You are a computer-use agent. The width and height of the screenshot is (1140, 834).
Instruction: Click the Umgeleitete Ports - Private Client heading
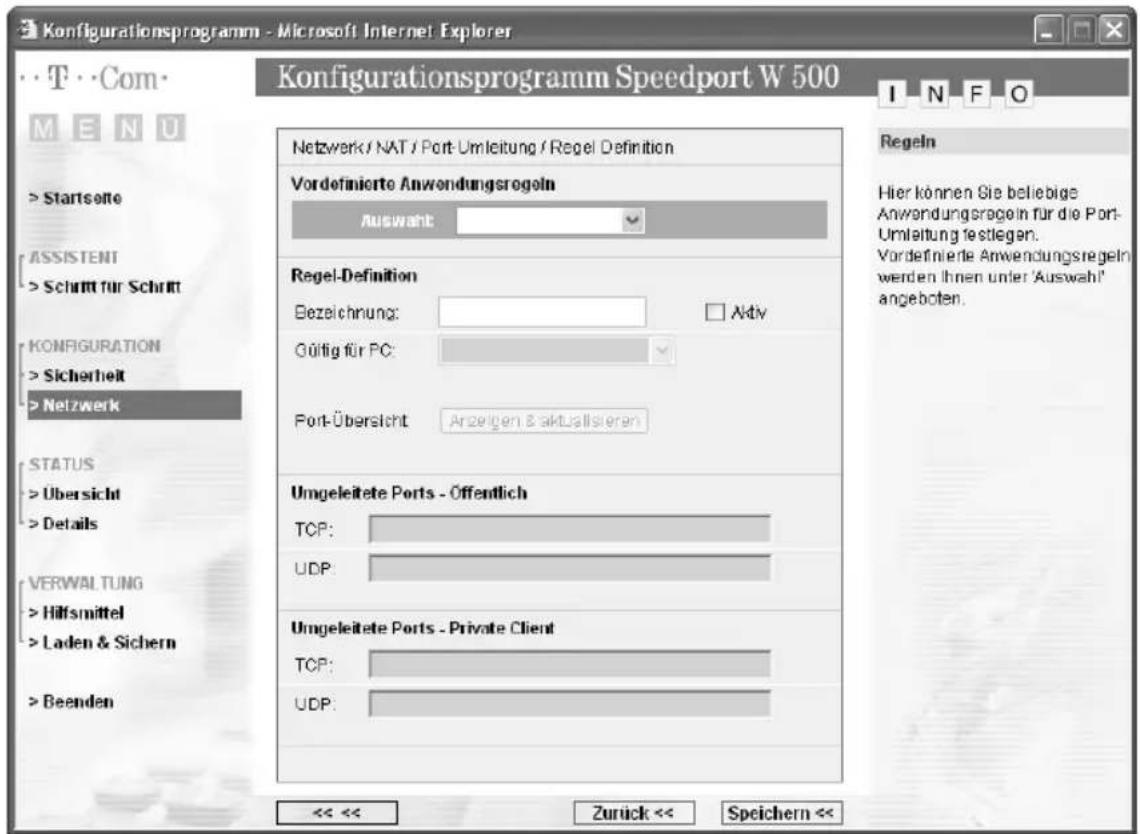click(422, 628)
